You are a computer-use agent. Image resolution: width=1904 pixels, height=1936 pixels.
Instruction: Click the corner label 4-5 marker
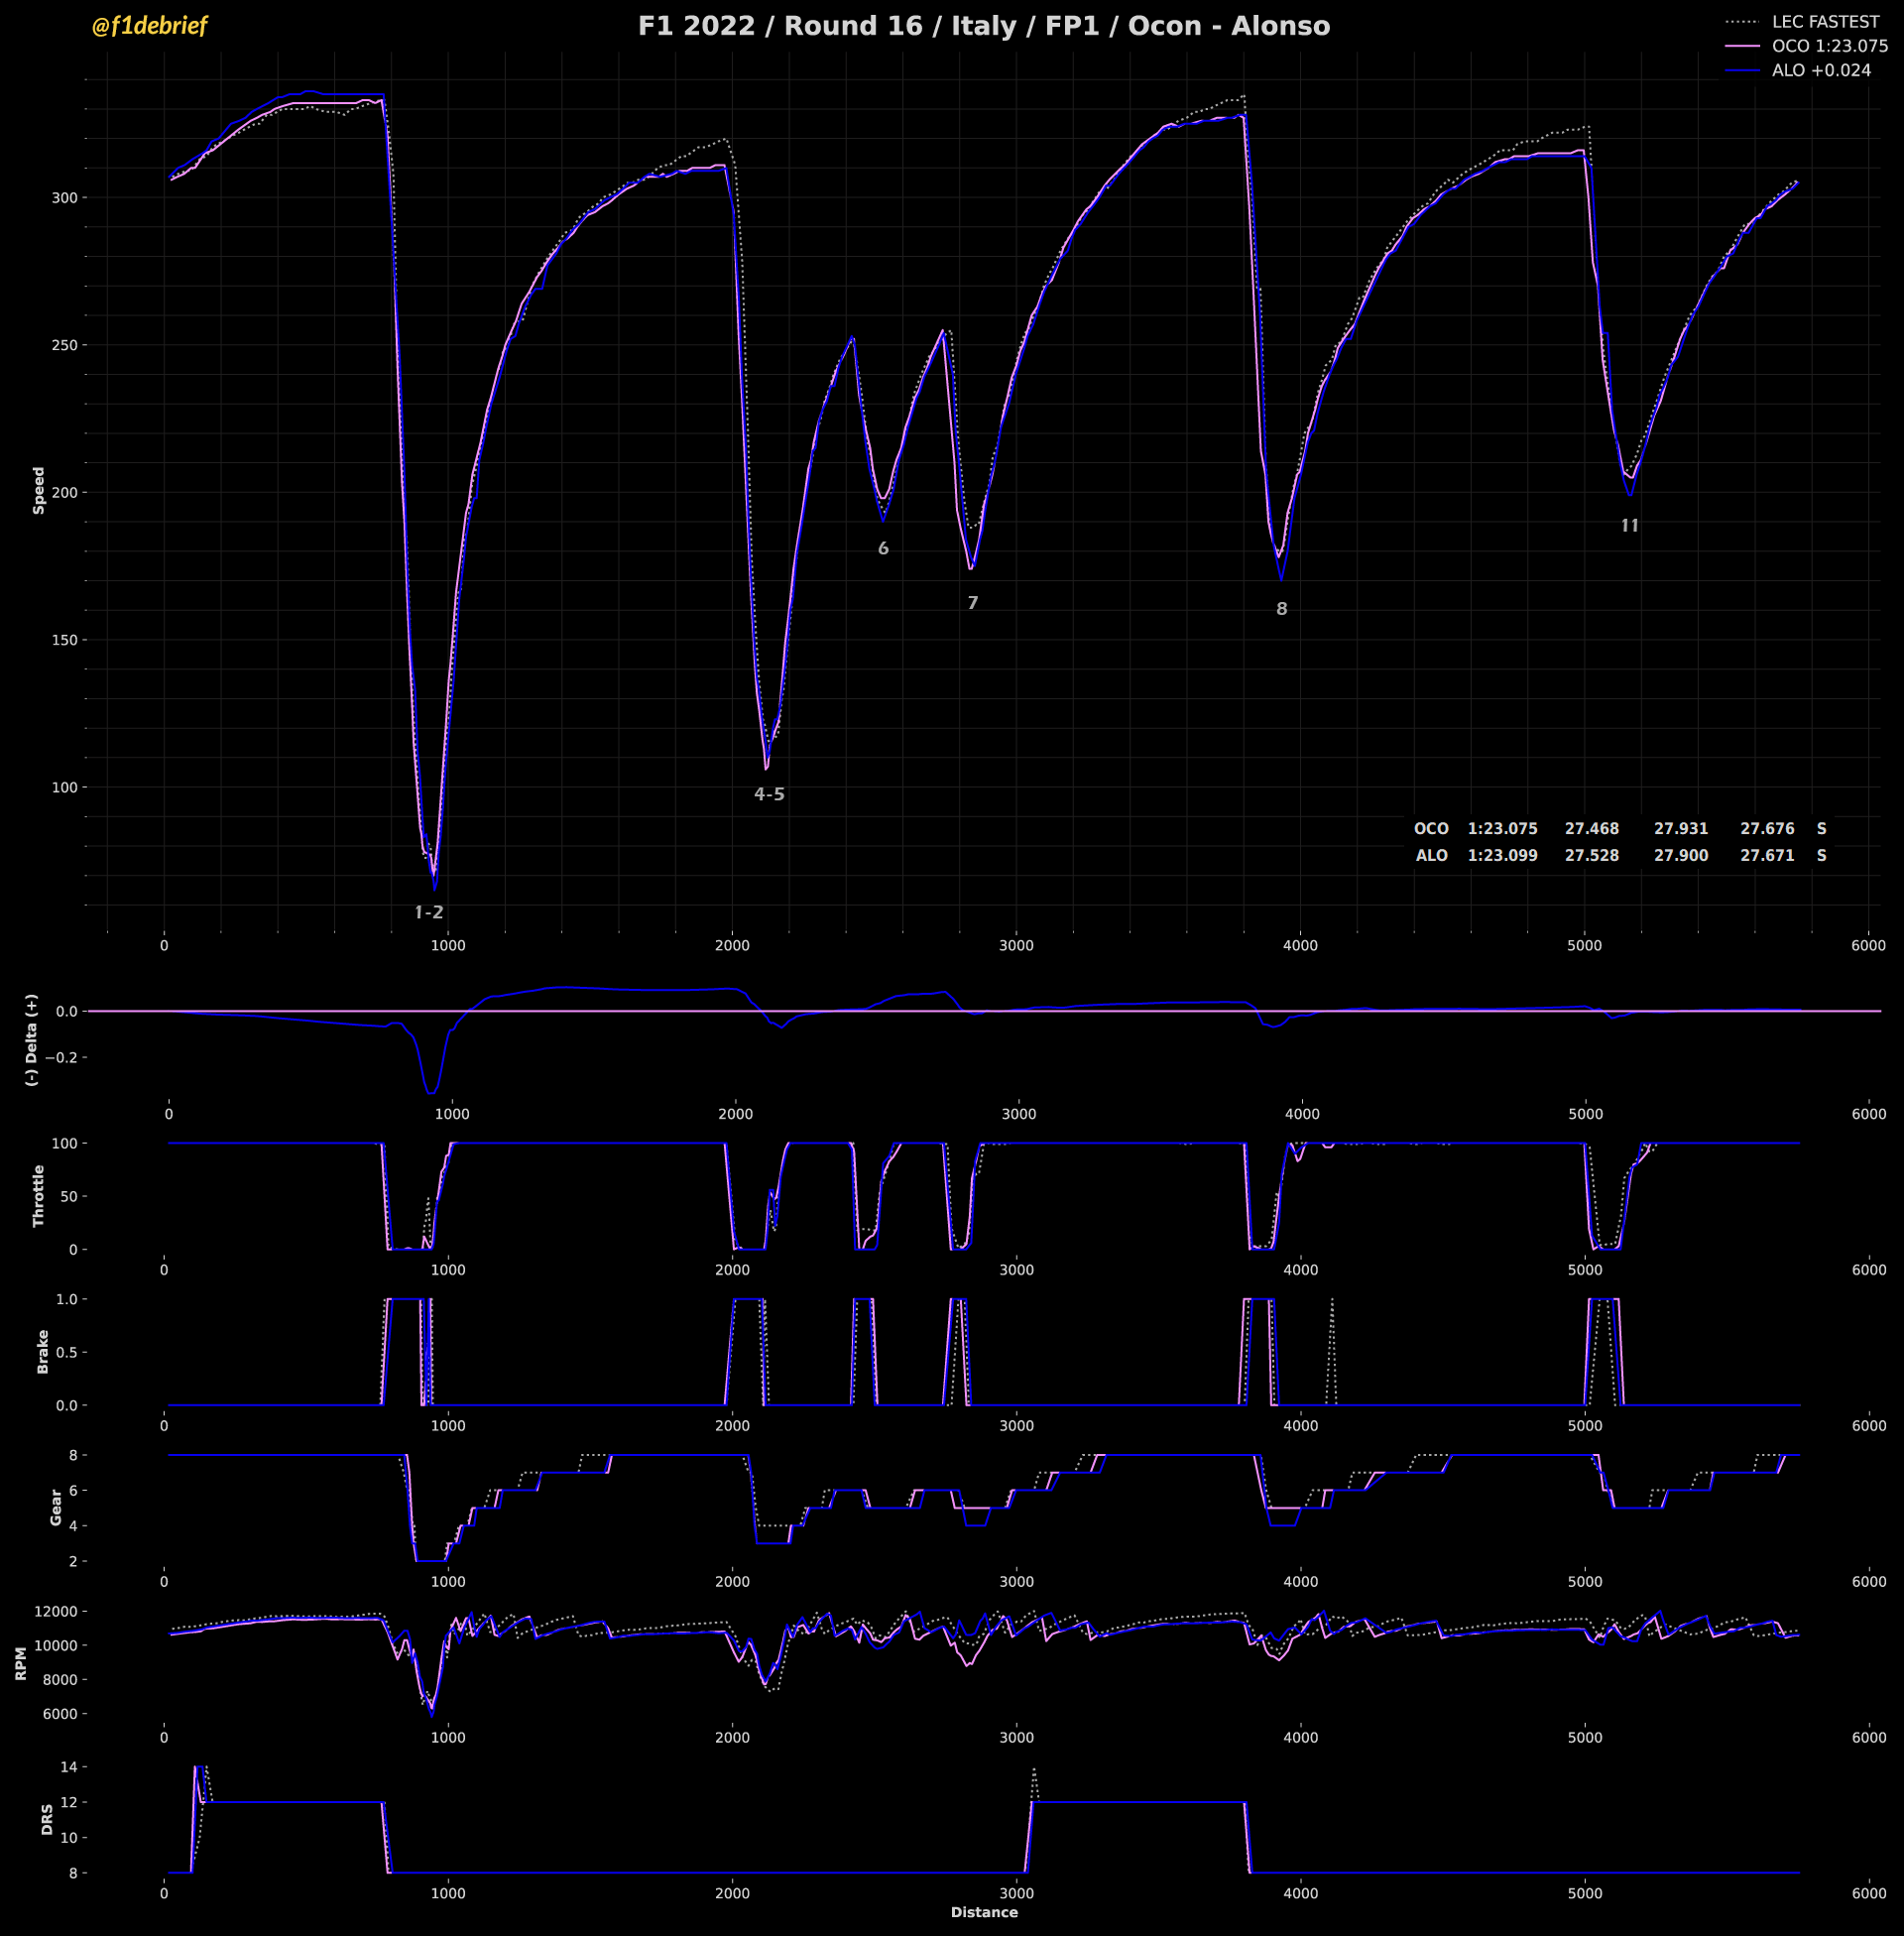[x=769, y=794]
